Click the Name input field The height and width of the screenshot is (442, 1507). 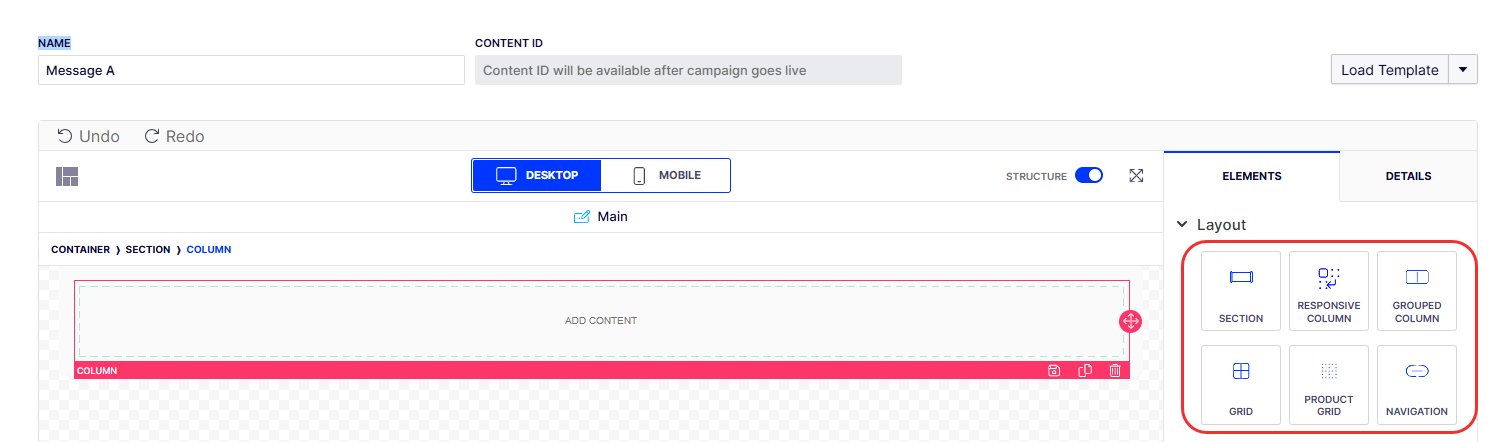coord(251,70)
